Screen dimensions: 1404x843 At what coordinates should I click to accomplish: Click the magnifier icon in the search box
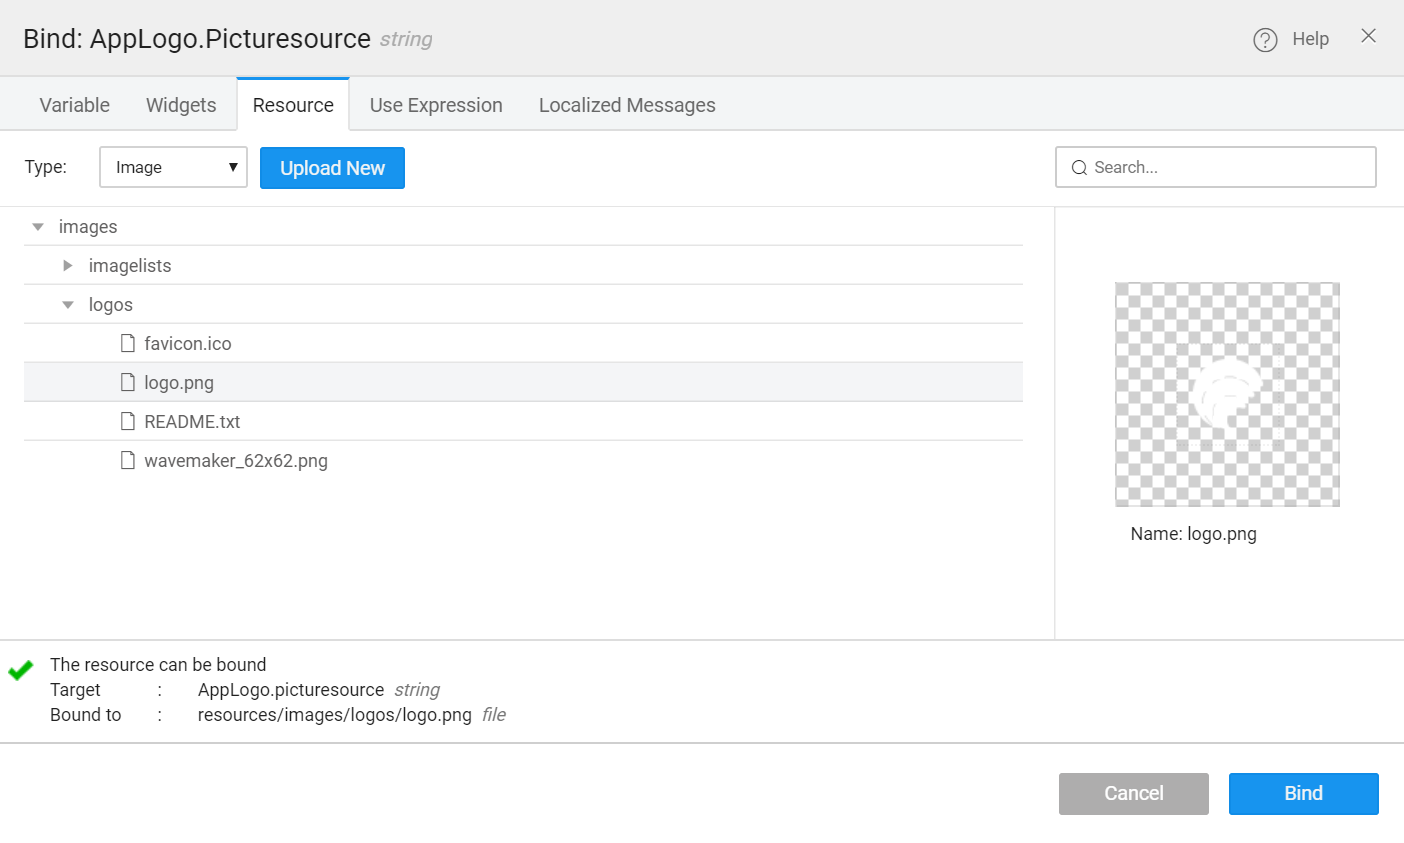pyautogui.click(x=1079, y=167)
